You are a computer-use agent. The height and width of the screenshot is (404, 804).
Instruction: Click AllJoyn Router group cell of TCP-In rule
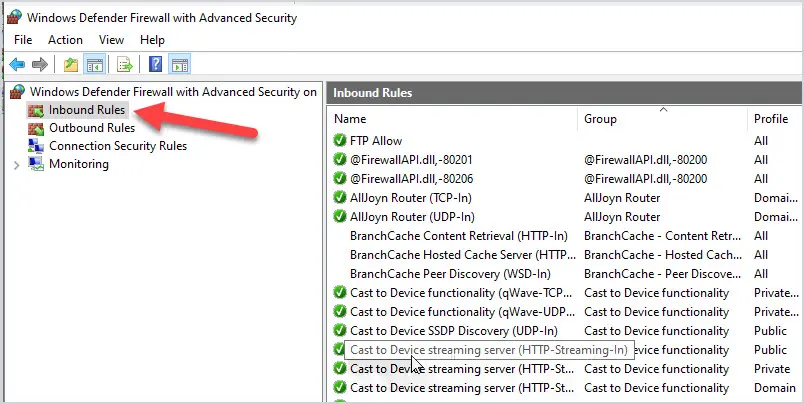pyautogui.click(x=622, y=197)
